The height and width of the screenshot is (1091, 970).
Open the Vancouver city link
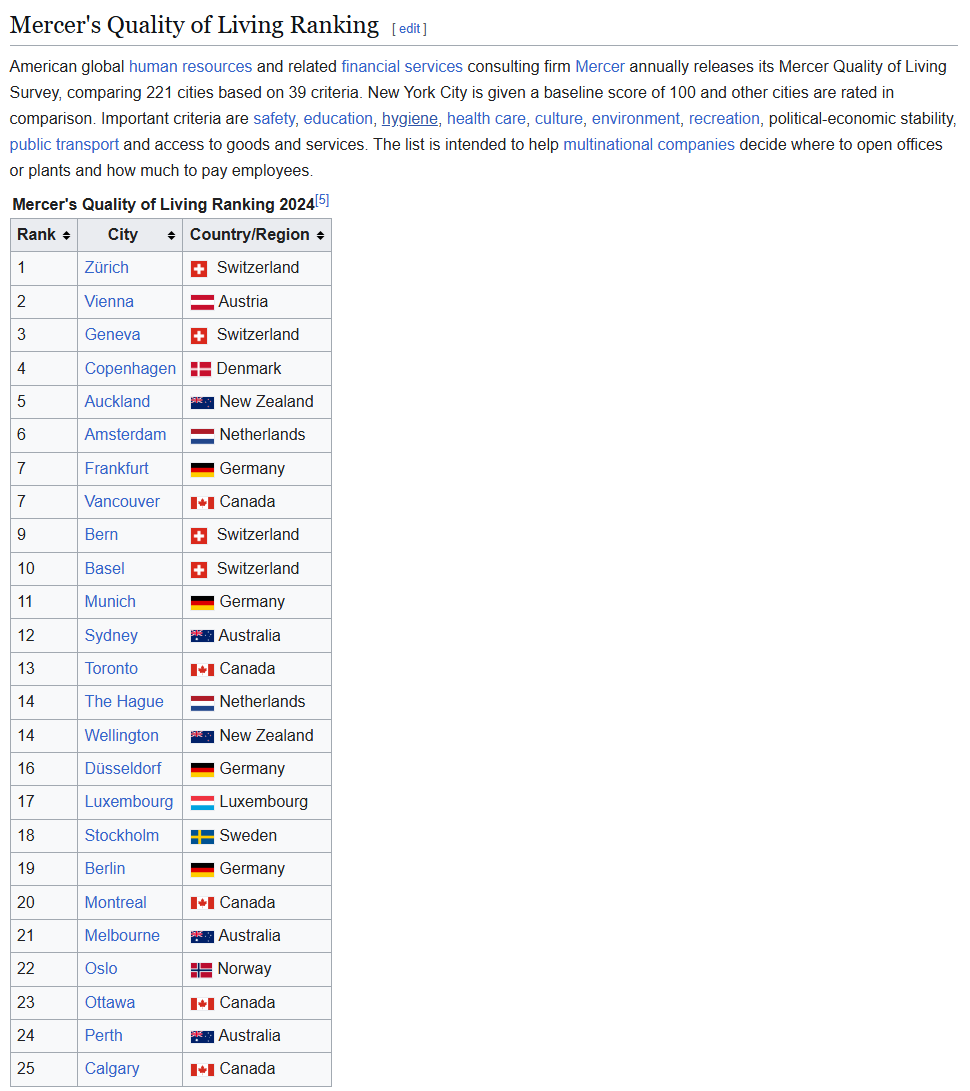tap(122, 502)
